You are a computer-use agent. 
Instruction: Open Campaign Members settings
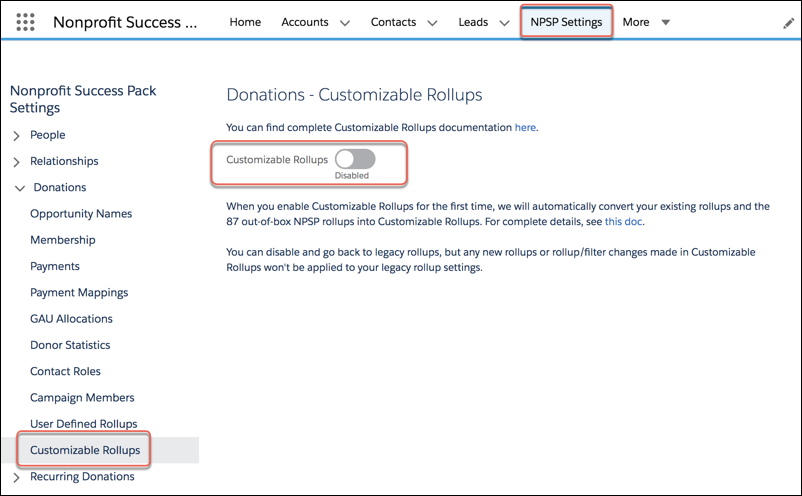tap(82, 398)
